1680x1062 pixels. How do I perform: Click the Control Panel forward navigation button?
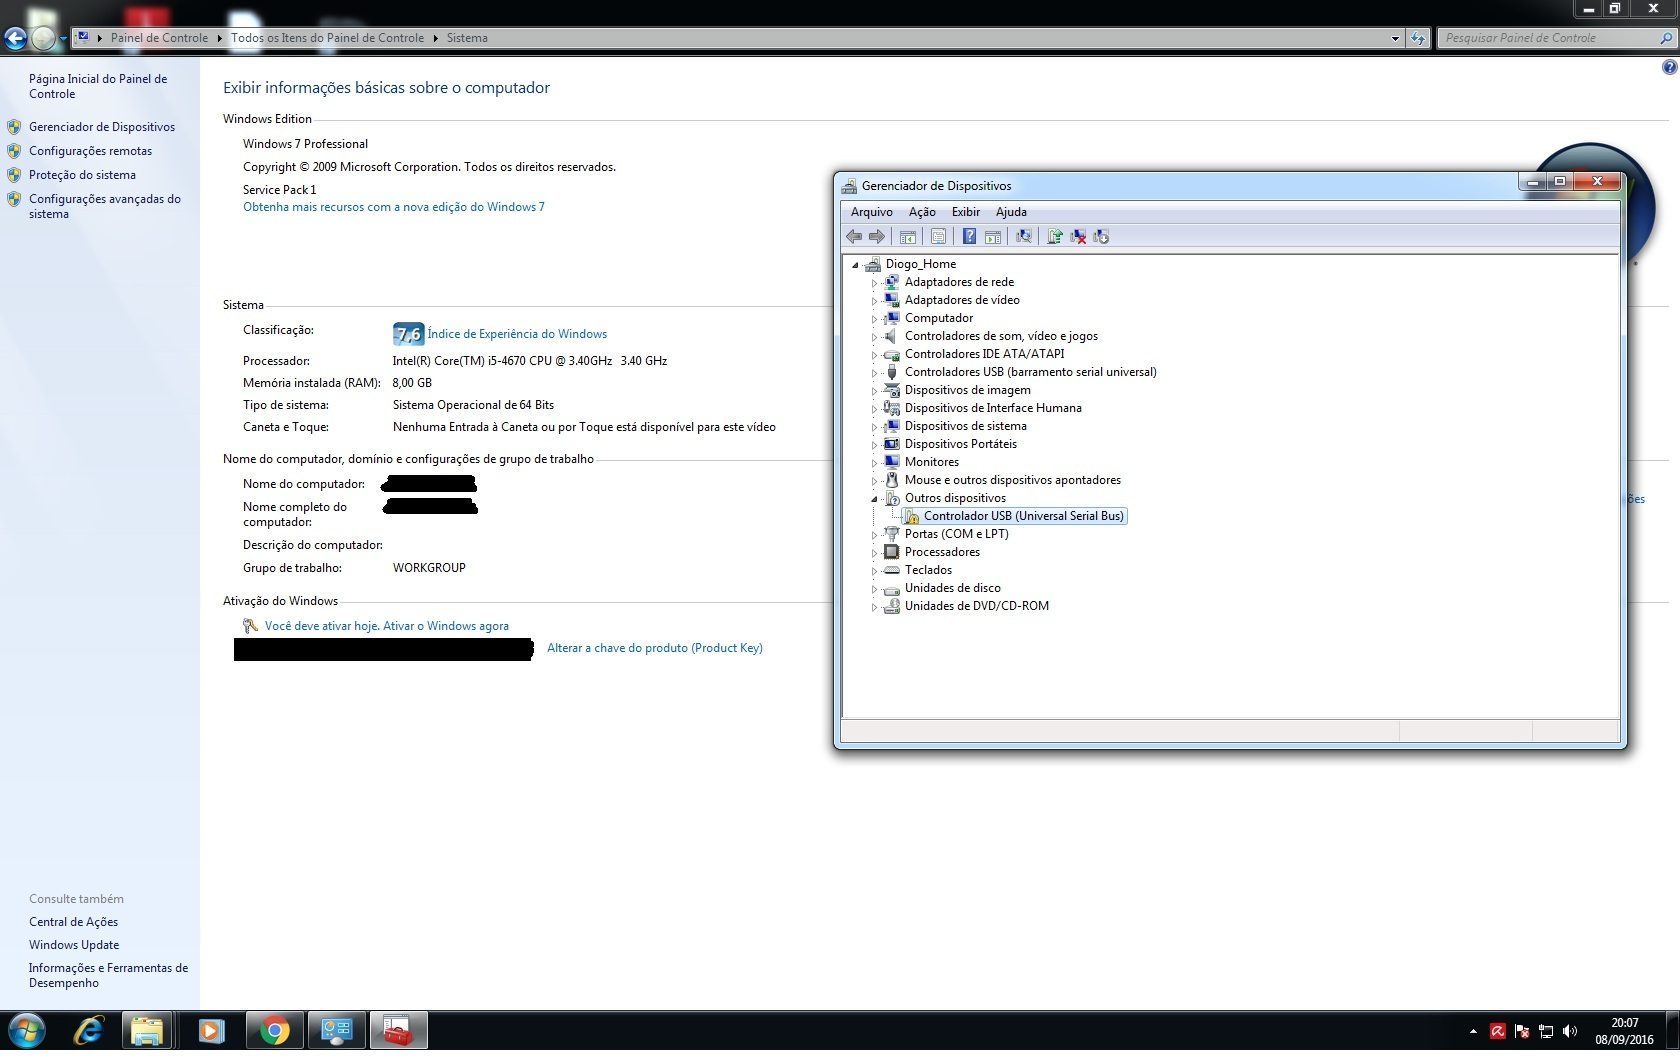[x=43, y=38]
